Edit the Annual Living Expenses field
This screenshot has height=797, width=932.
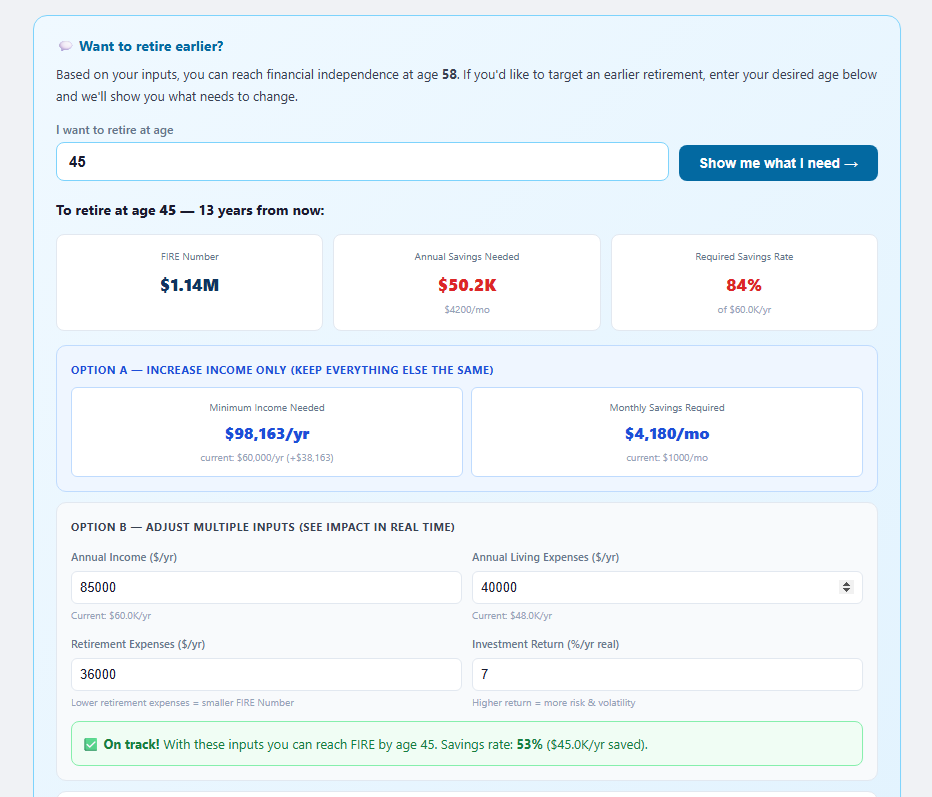pos(667,587)
